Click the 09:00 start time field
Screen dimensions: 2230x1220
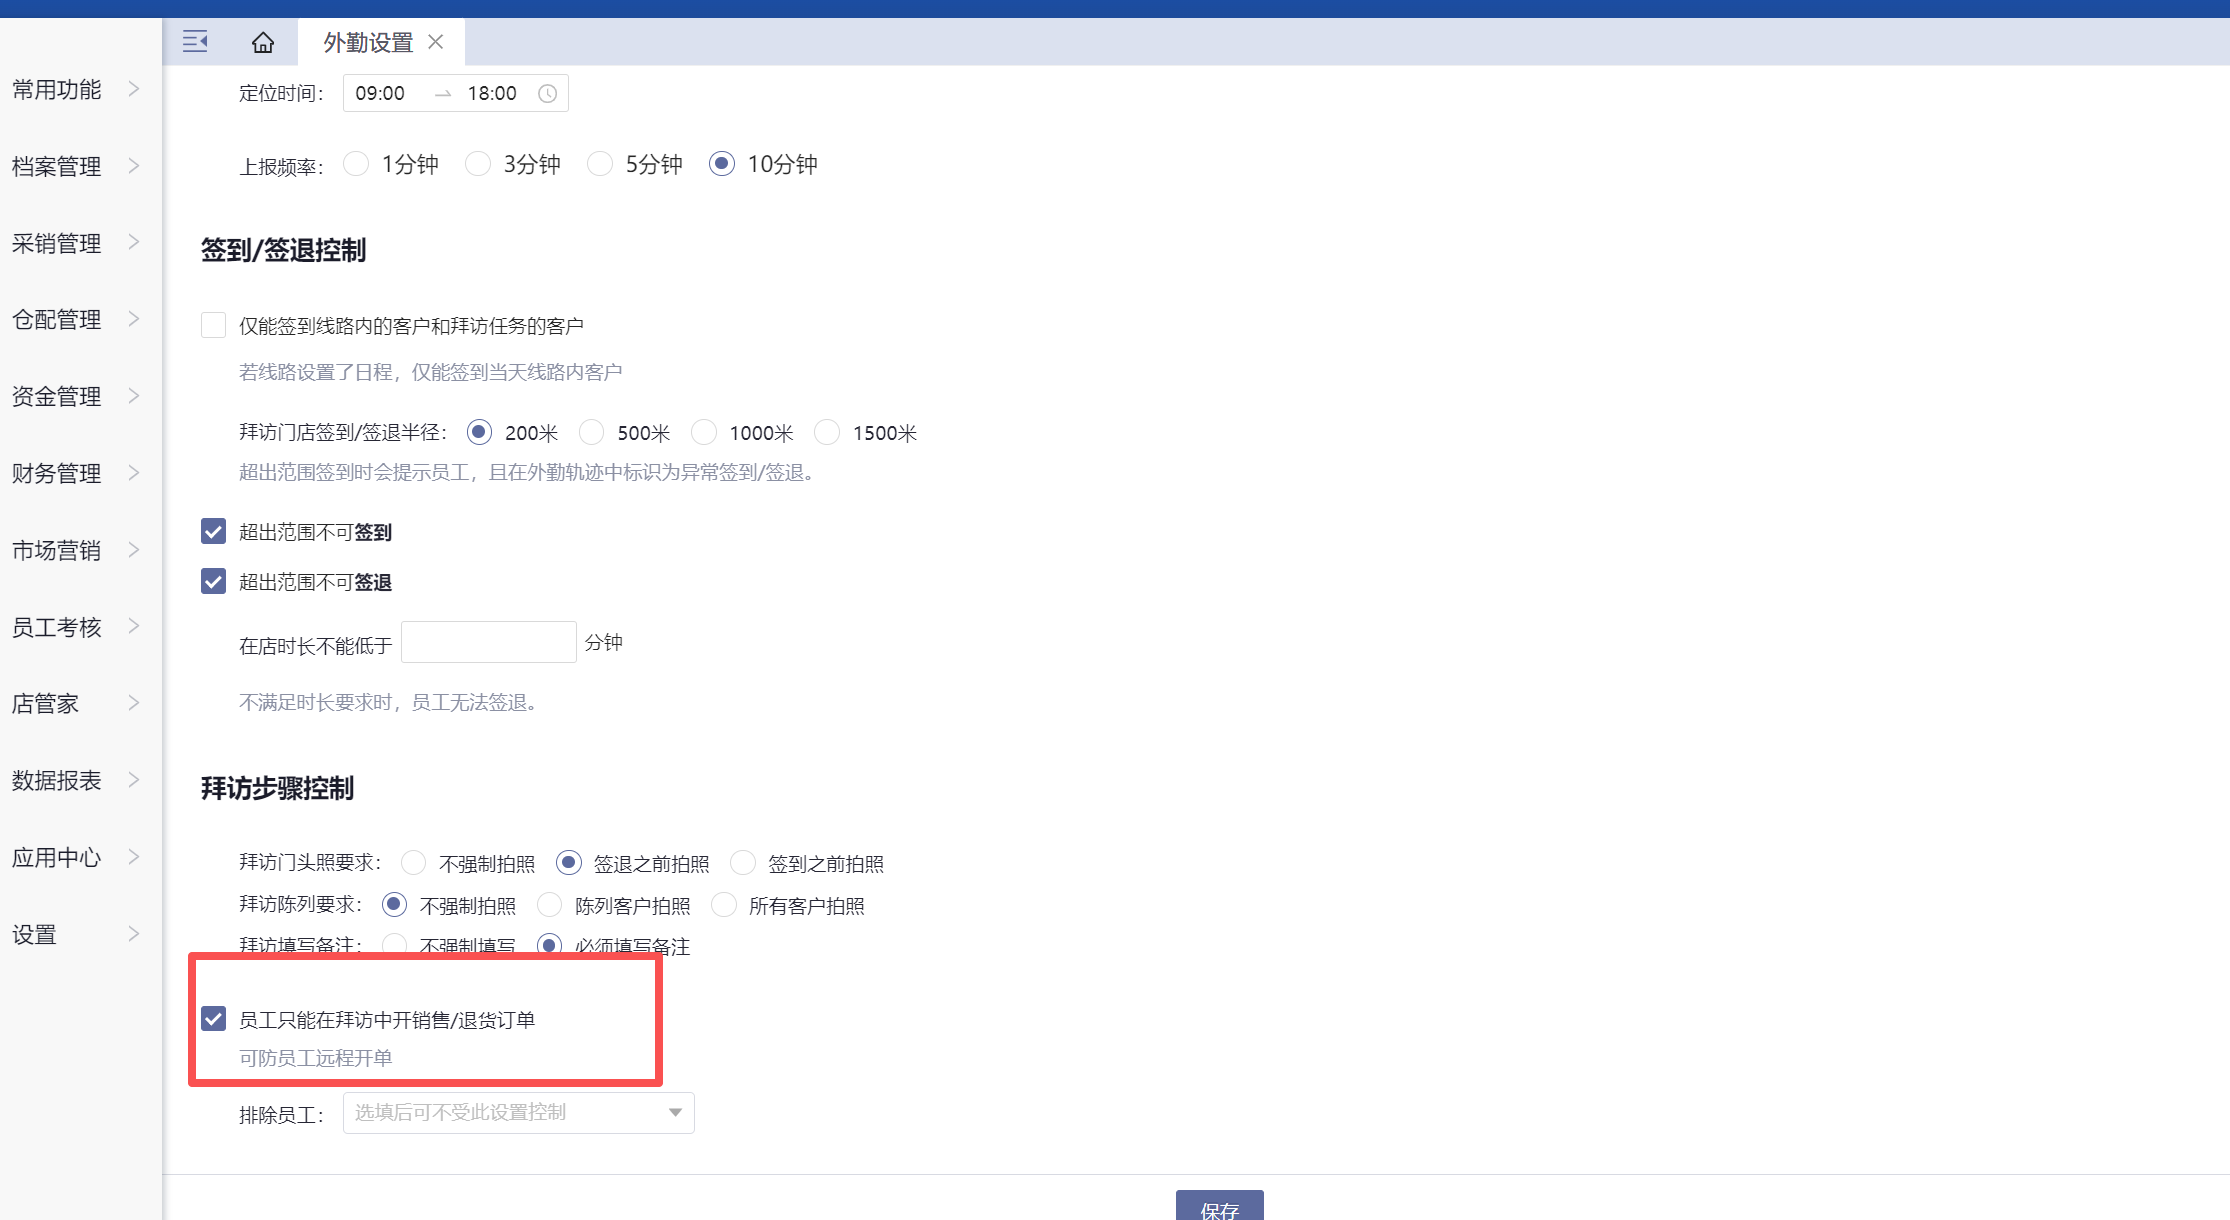380,93
